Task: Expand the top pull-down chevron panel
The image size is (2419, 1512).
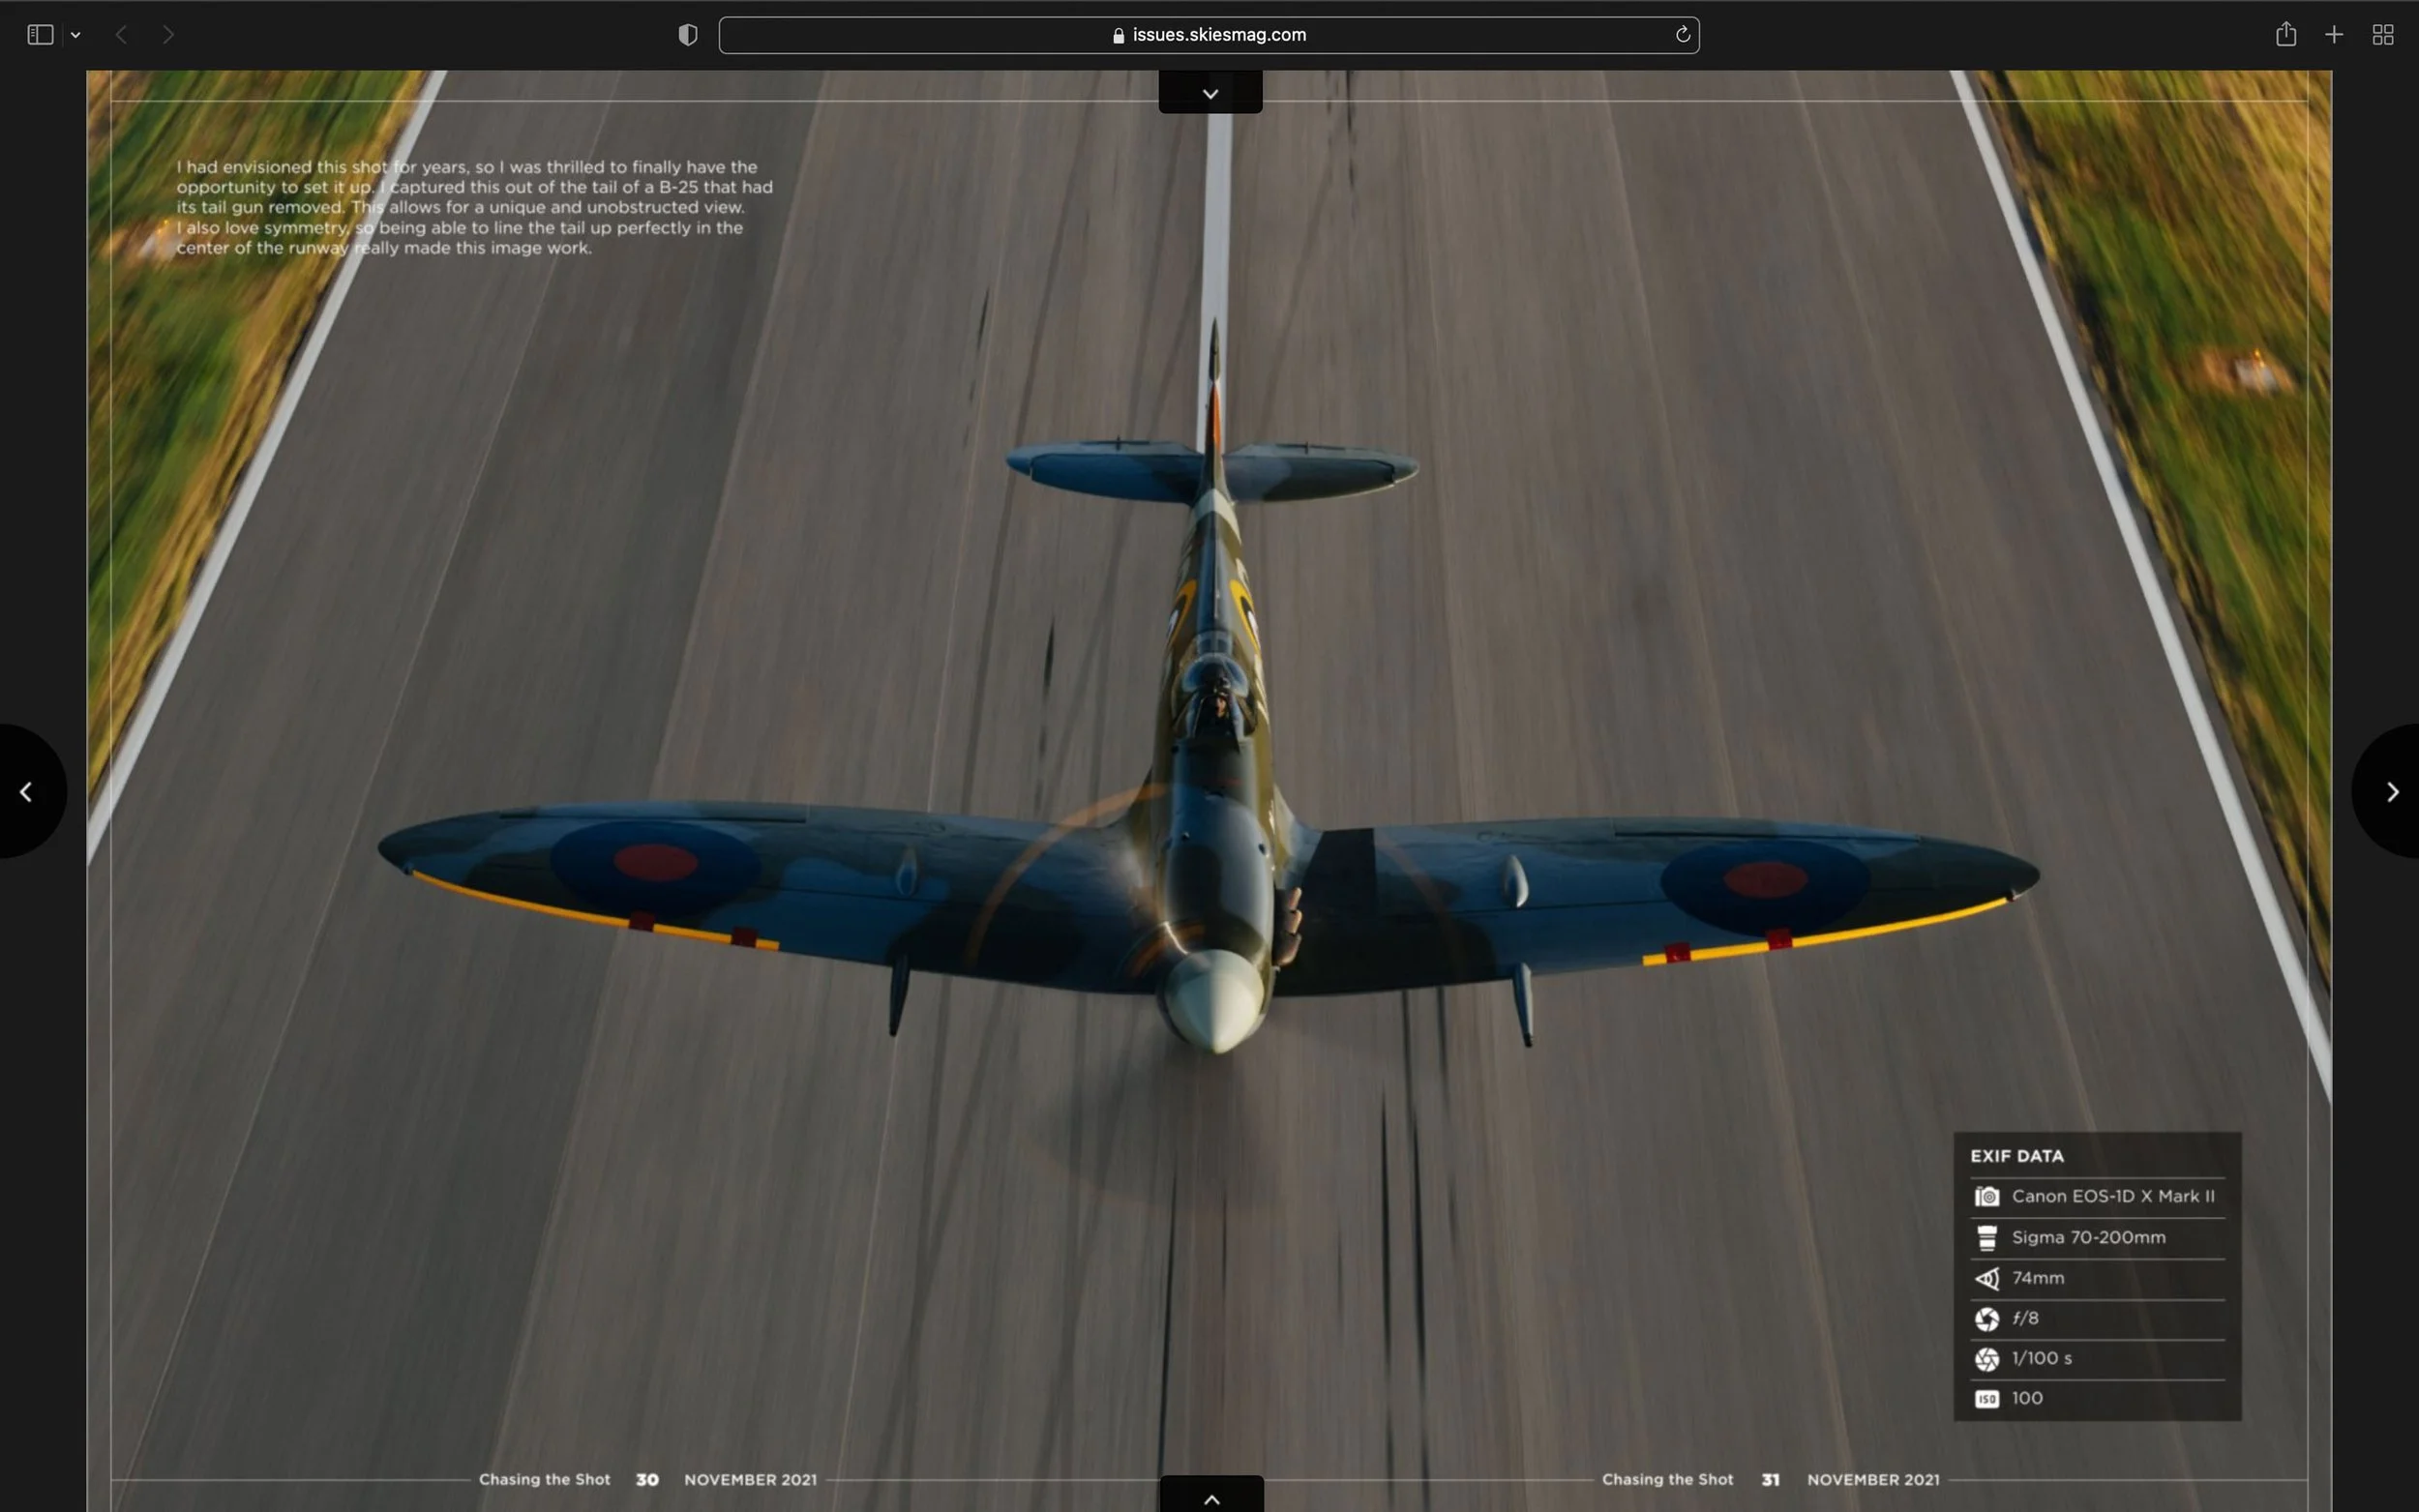Action: click(x=1210, y=92)
